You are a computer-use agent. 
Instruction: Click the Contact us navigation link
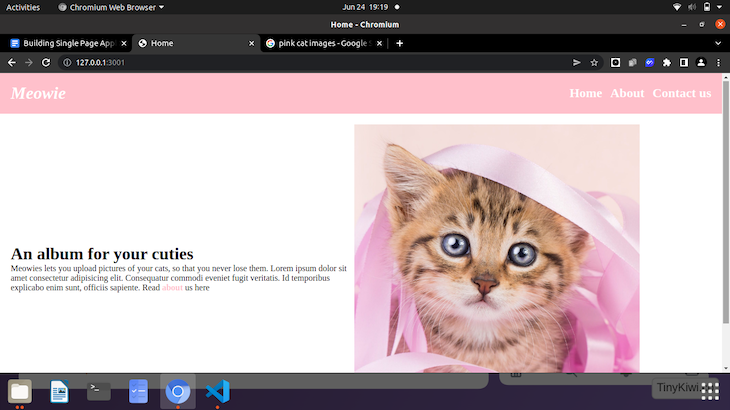(x=682, y=93)
